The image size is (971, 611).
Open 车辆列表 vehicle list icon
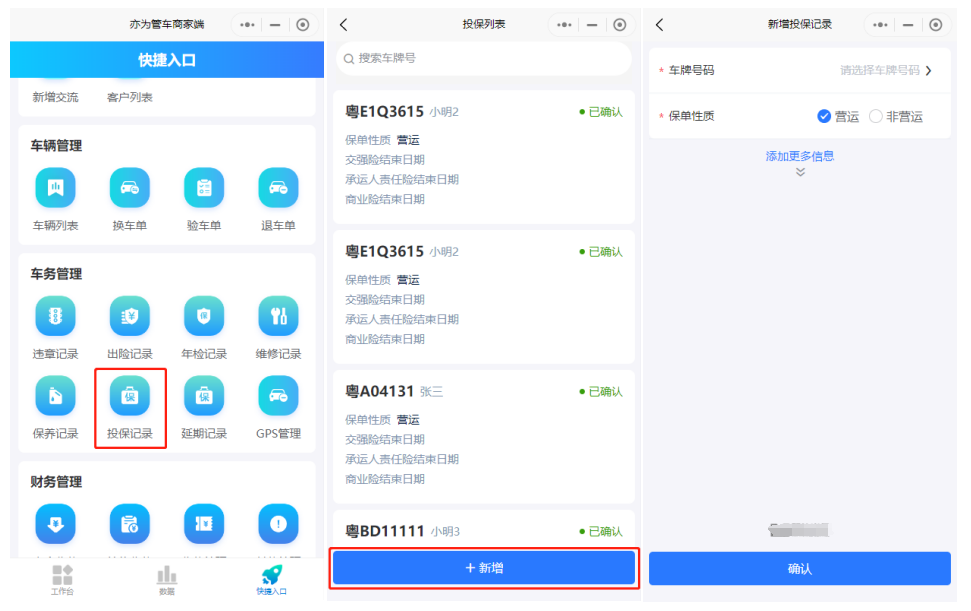coord(56,188)
